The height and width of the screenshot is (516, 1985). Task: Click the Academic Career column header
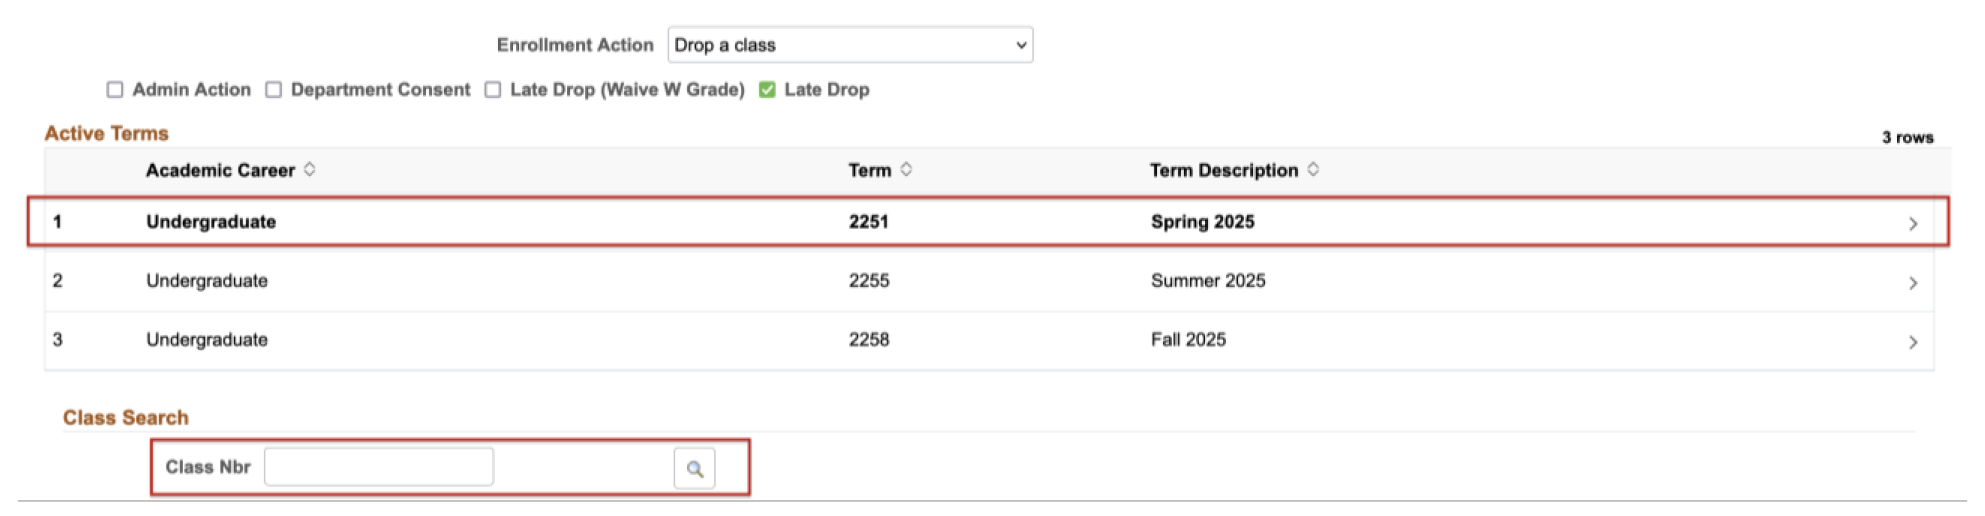[x=220, y=170]
